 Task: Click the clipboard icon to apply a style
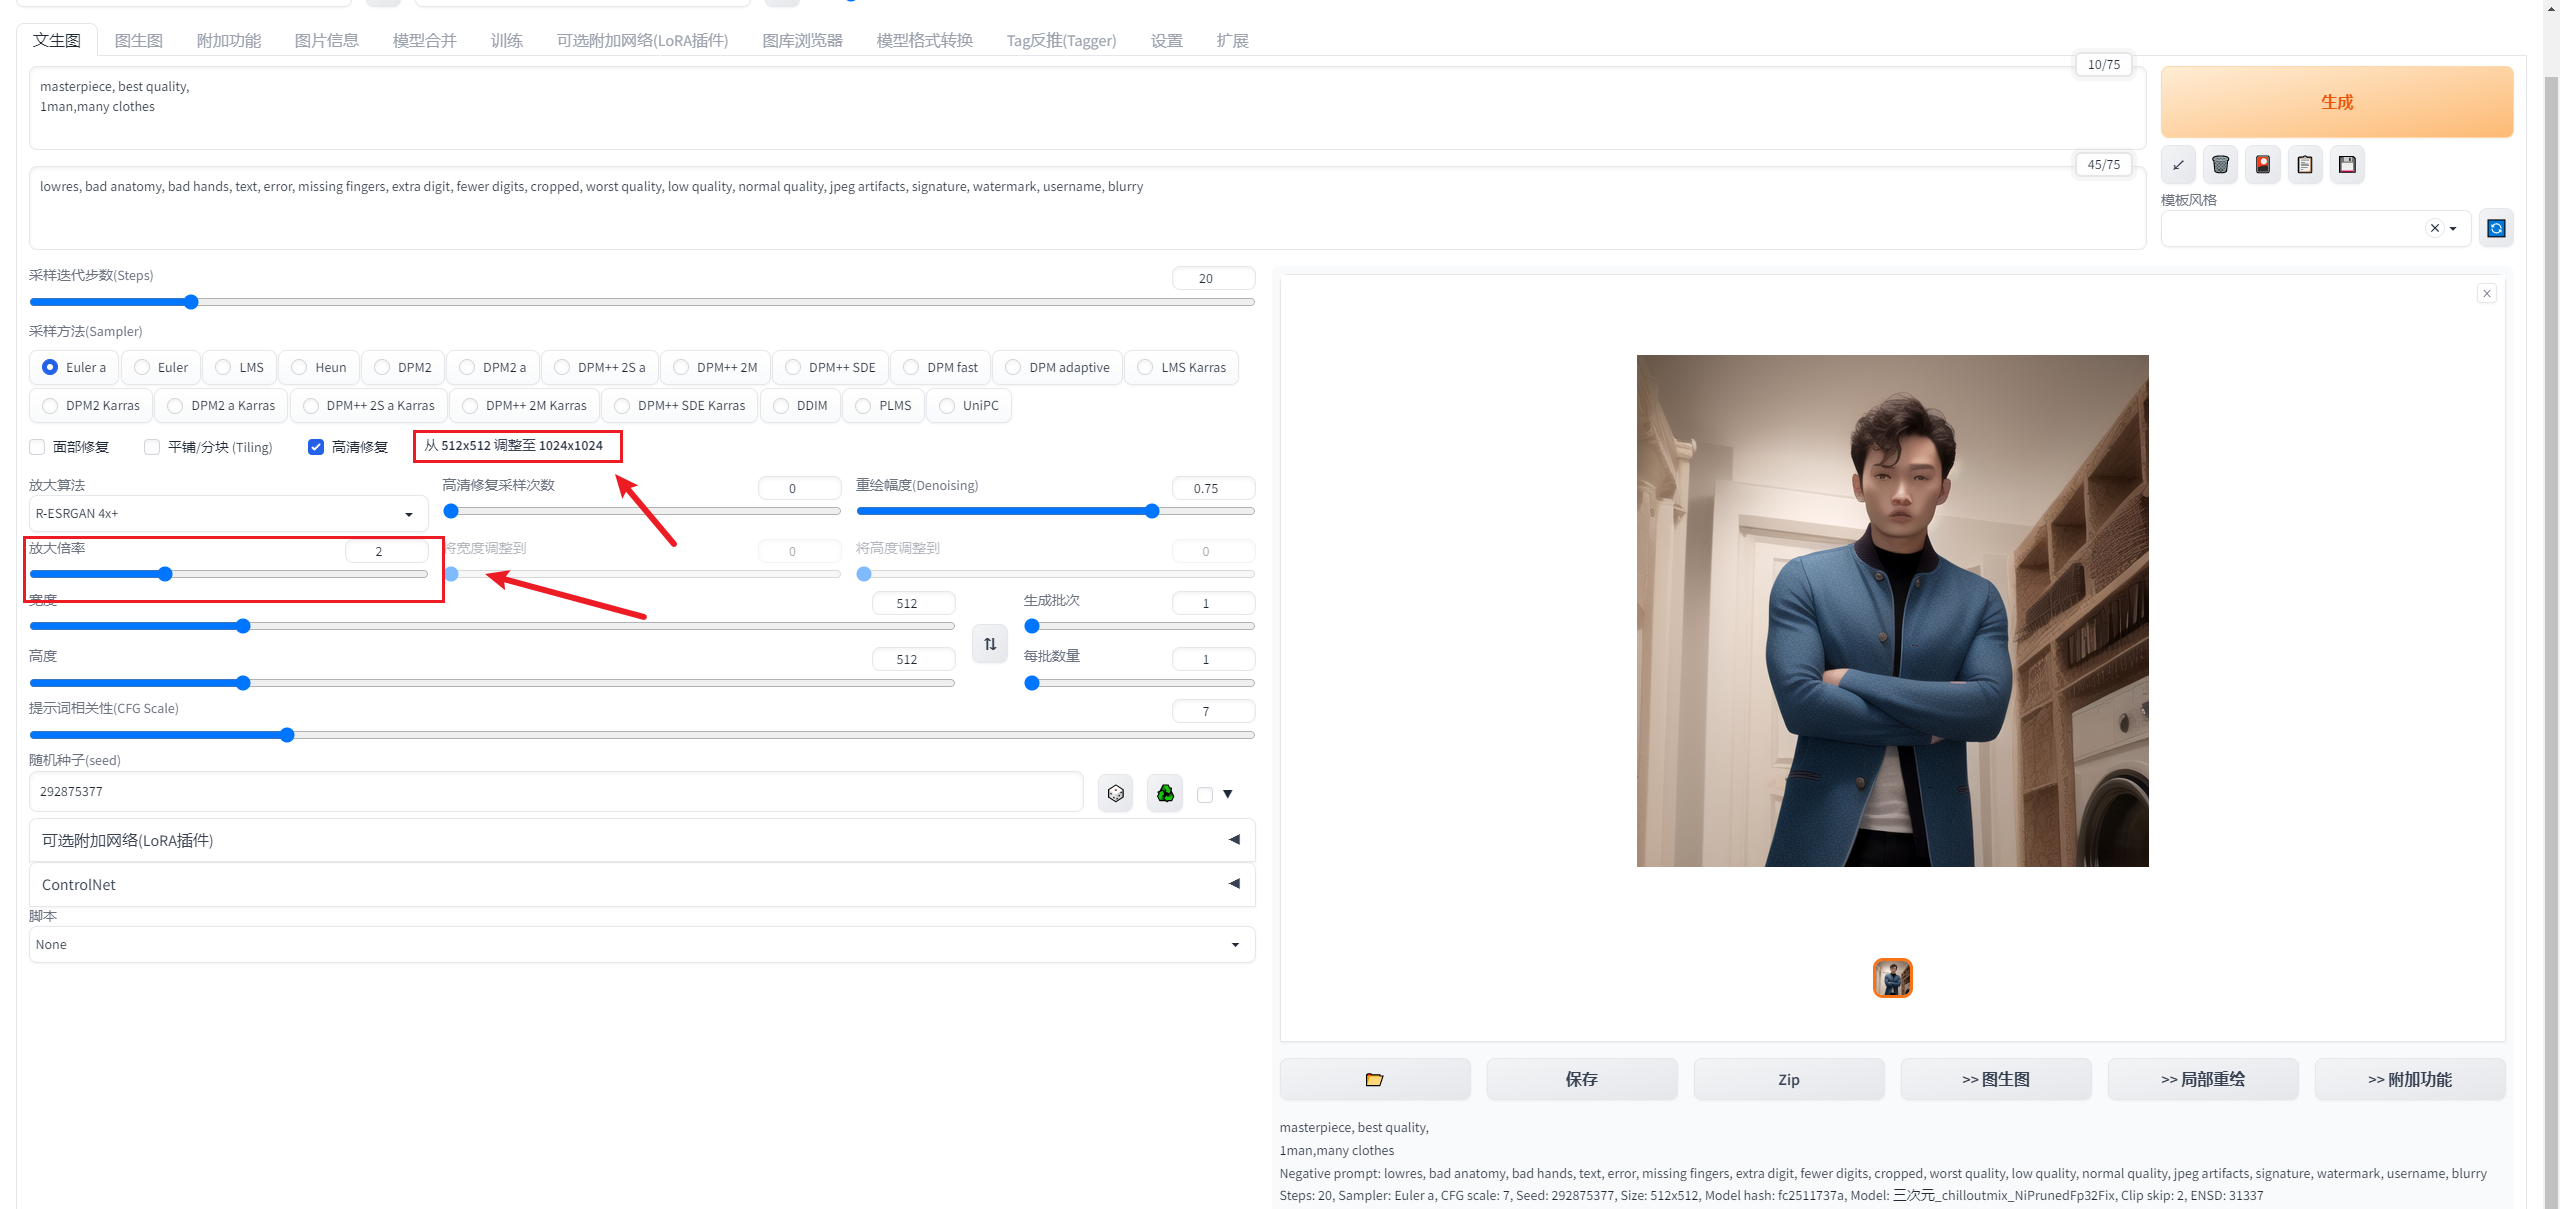tap(2305, 165)
